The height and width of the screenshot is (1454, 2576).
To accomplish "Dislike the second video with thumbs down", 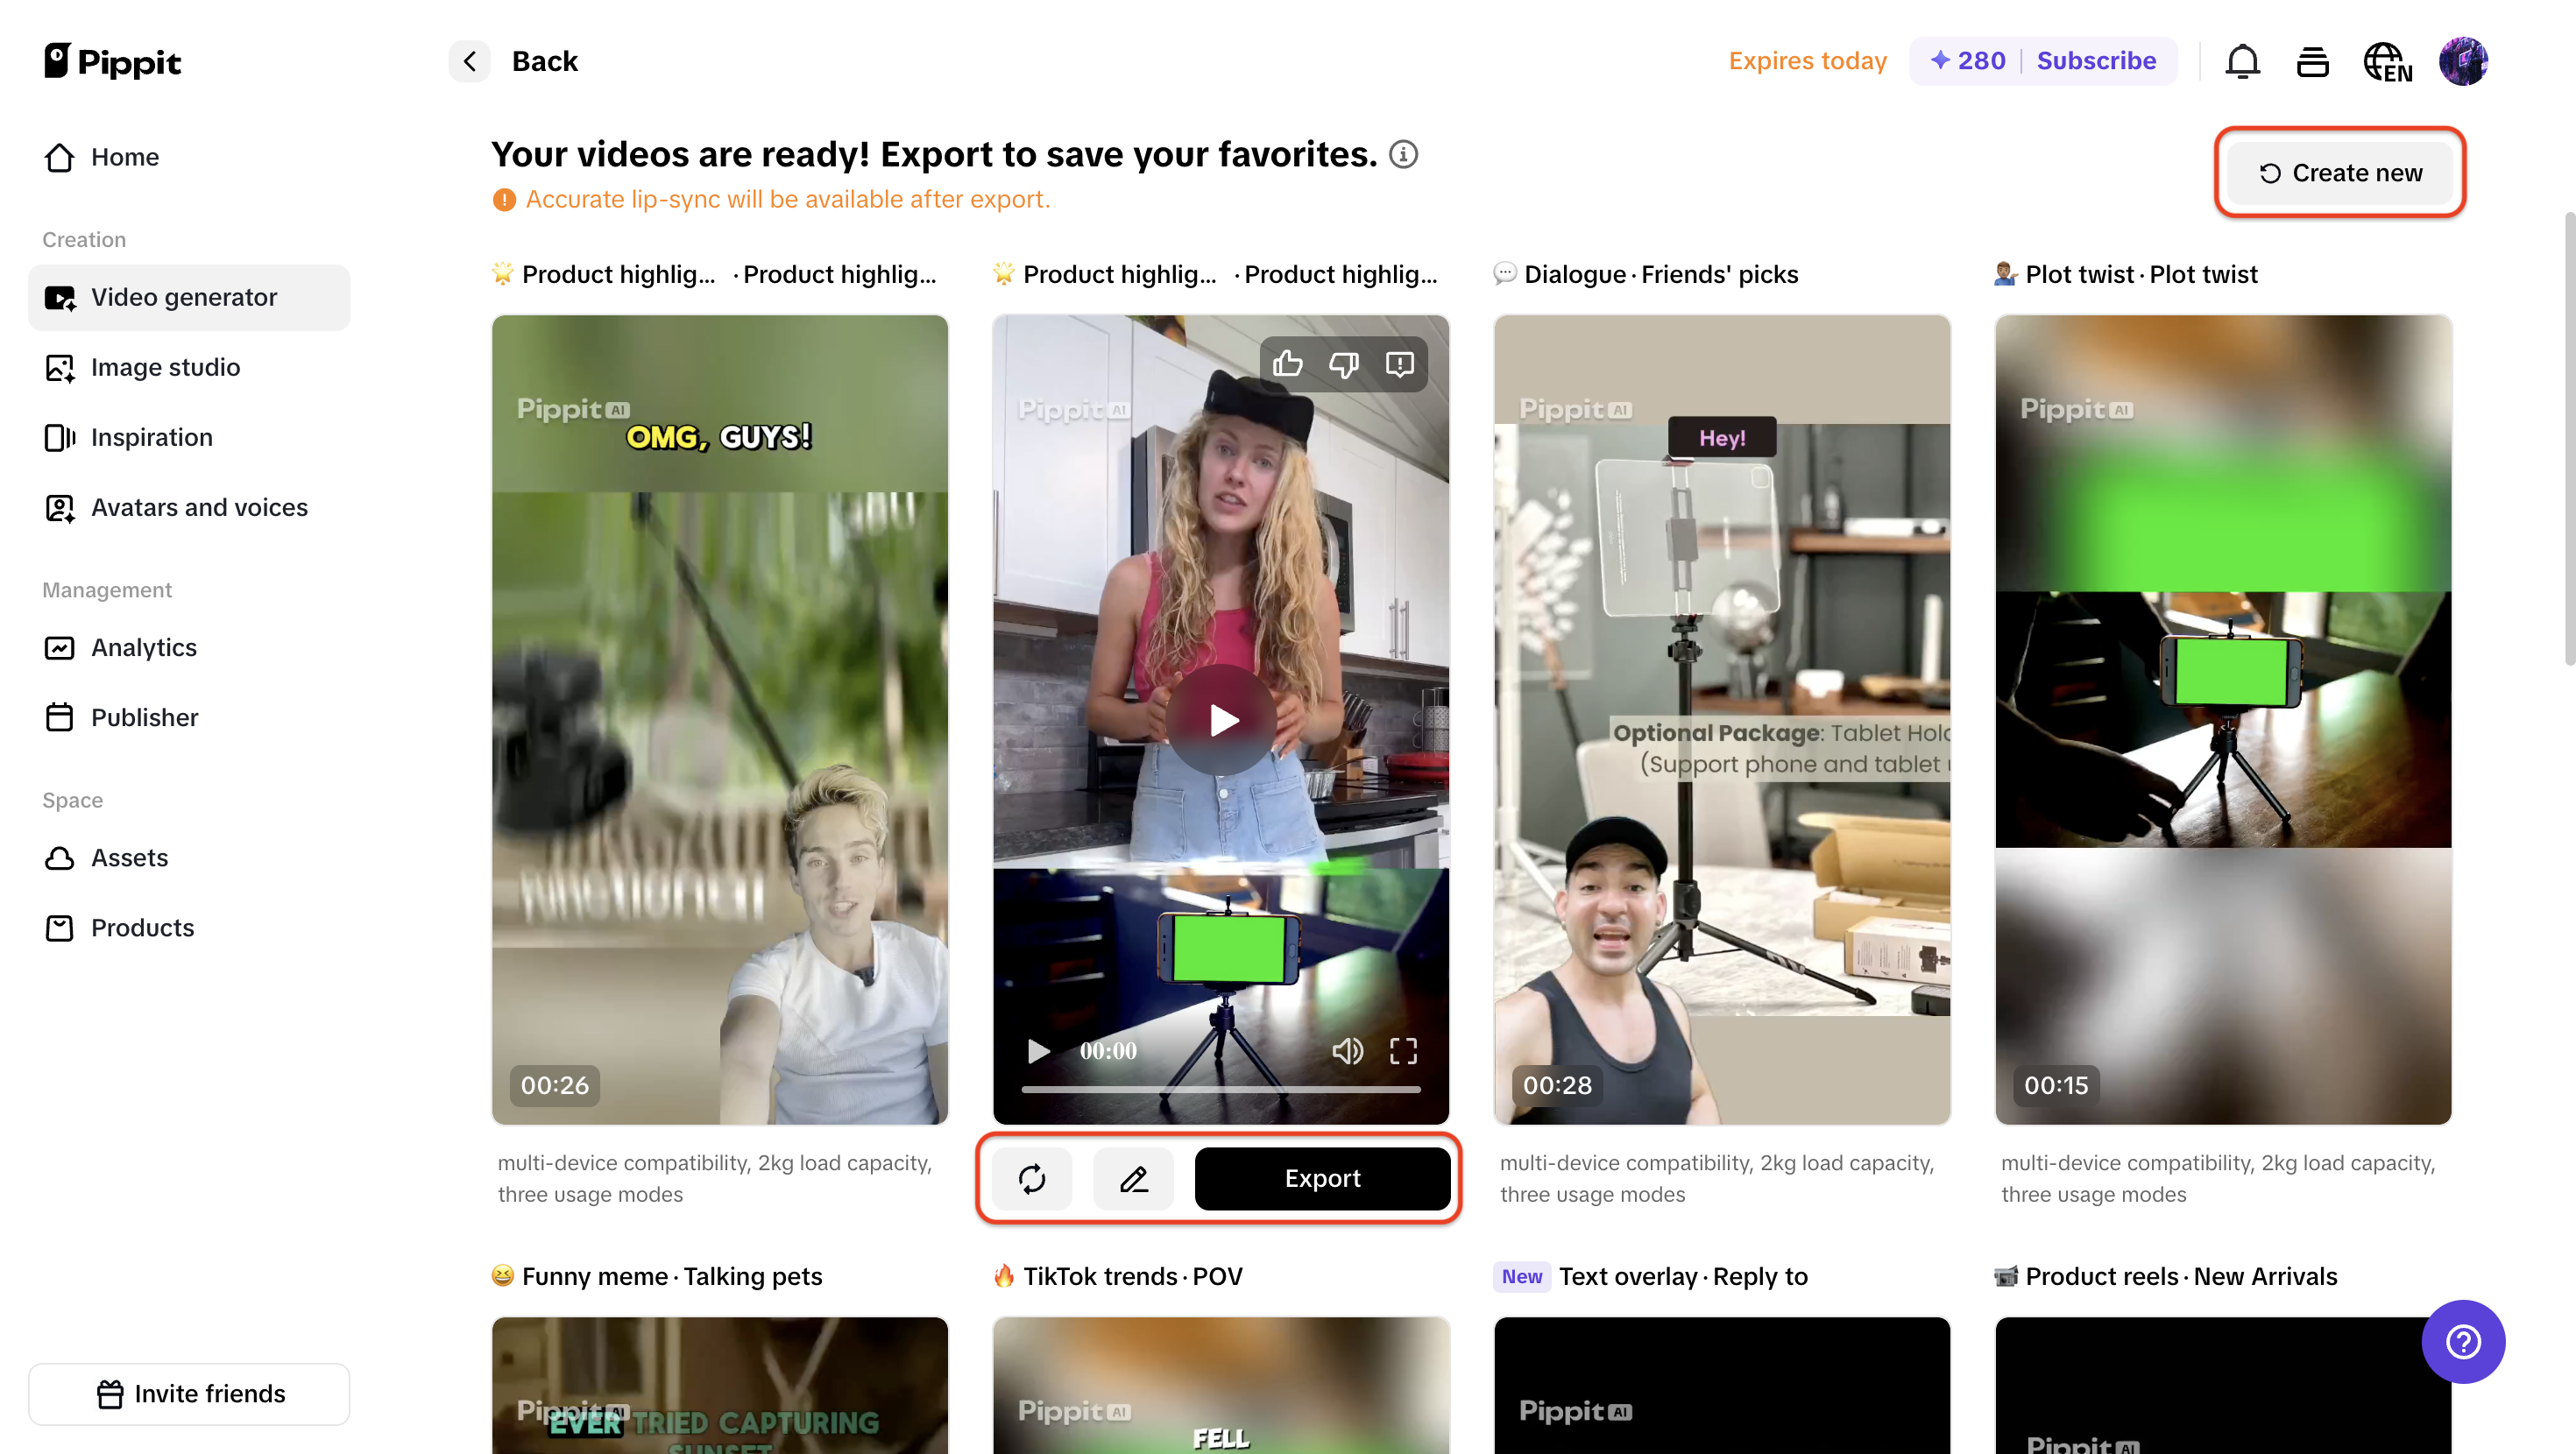I will point(1344,363).
